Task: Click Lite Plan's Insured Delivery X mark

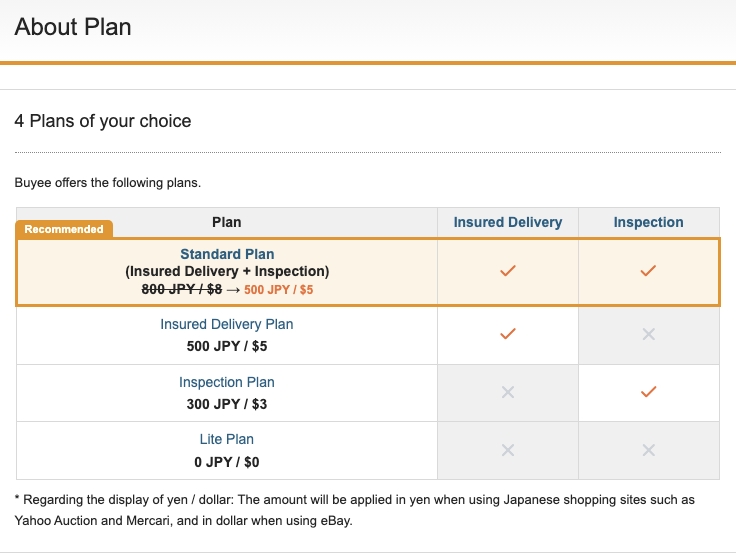Action: pyautogui.click(x=508, y=450)
